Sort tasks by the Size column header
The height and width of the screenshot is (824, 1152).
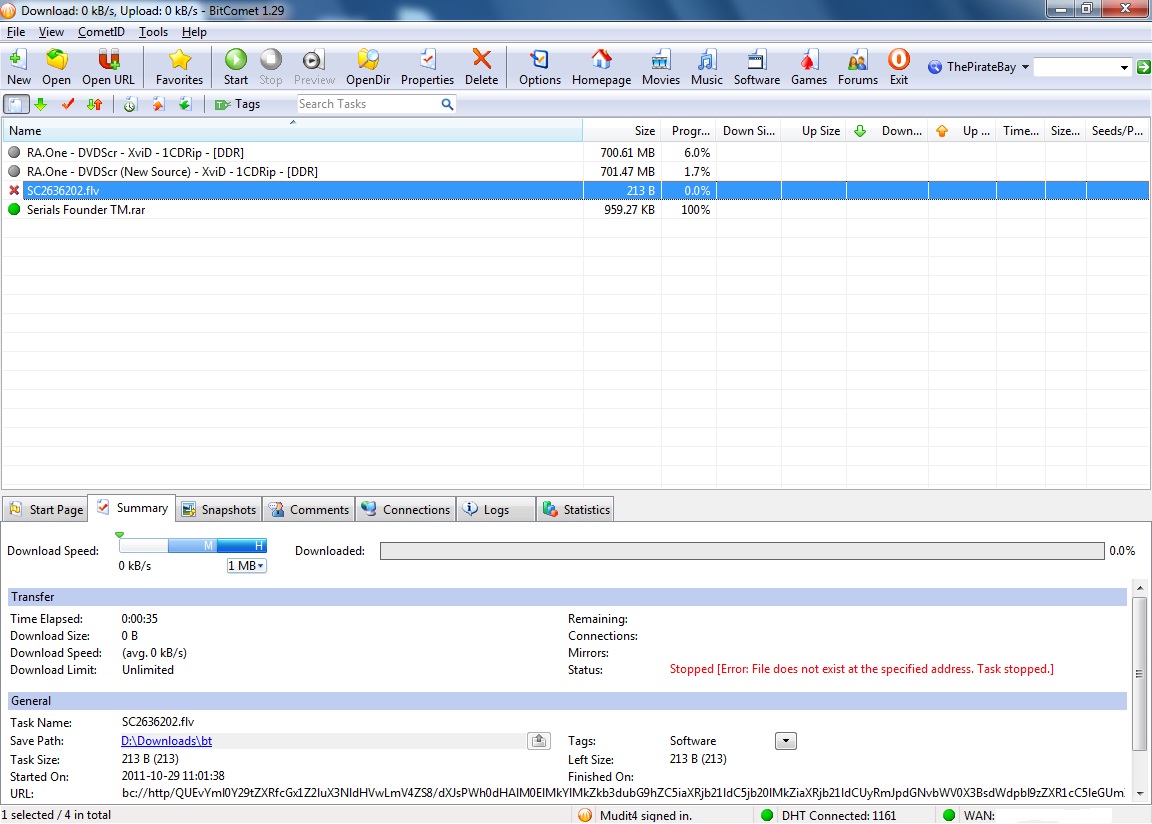tap(622, 131)
